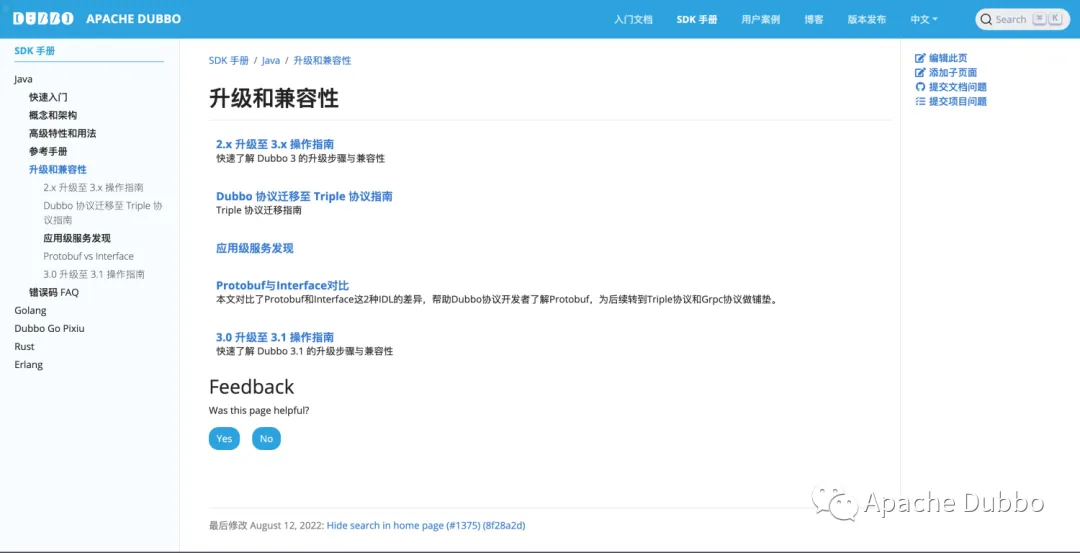This screenshot has width=1080, height=553.
Task: Click the (8f28a2d) commit hash
Action: tap(504, 525)
